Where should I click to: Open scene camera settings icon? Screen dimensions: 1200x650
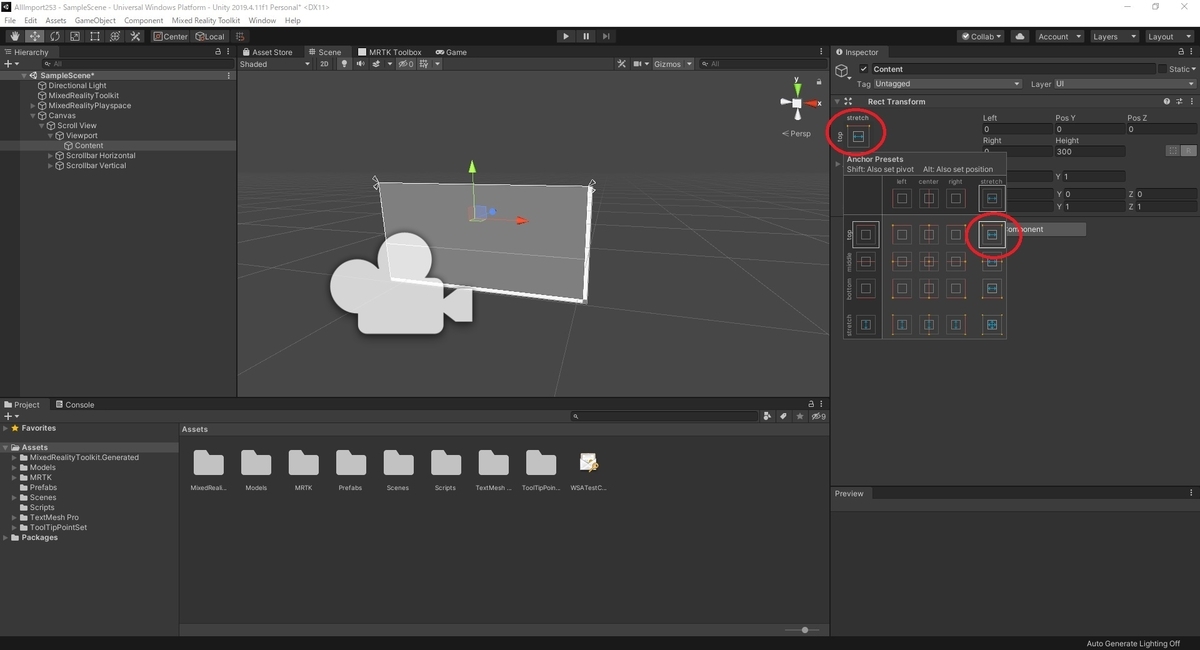point(640,64)
